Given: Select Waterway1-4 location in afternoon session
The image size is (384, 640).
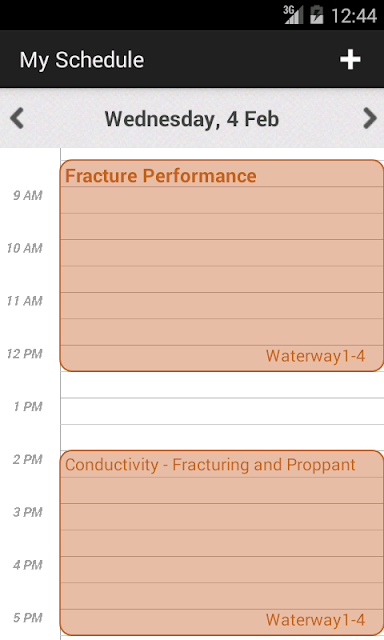Looking at the screenshot, I should click(x=315, y=620).
